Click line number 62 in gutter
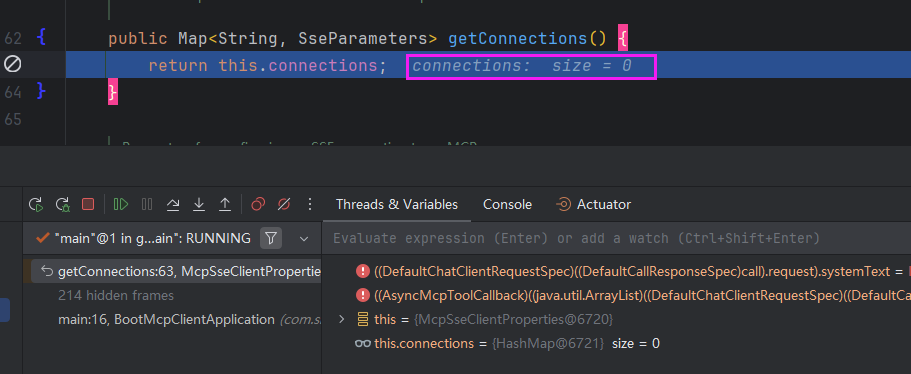 [x=13, y=39]
